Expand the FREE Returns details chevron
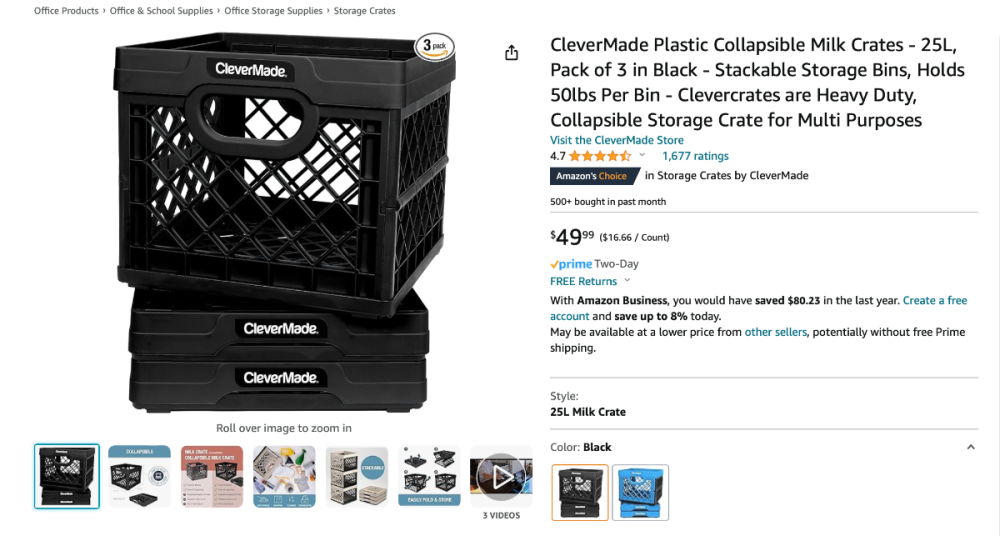The height and width of the screenshot is (536, 1000). click(627, 281)
